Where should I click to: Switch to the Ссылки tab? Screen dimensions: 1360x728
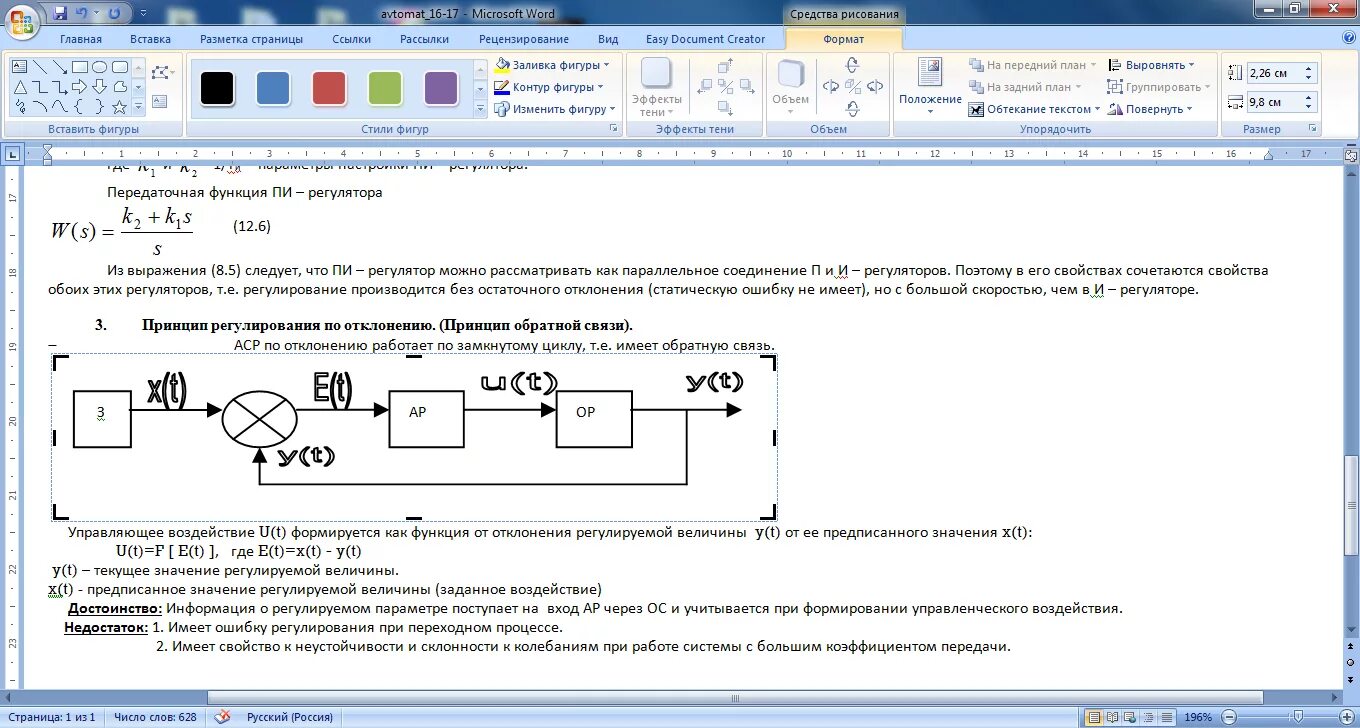(x=352, y=39)
